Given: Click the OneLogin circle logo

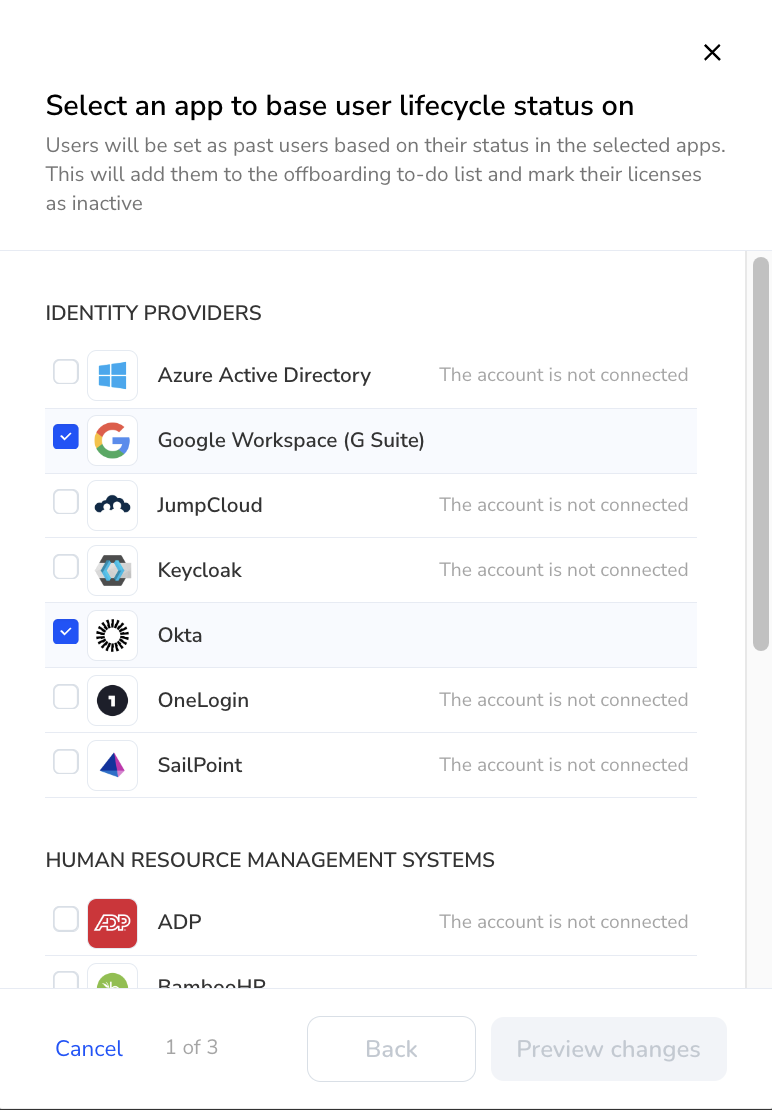Looking at the screenshot, I should pos(113,700).
